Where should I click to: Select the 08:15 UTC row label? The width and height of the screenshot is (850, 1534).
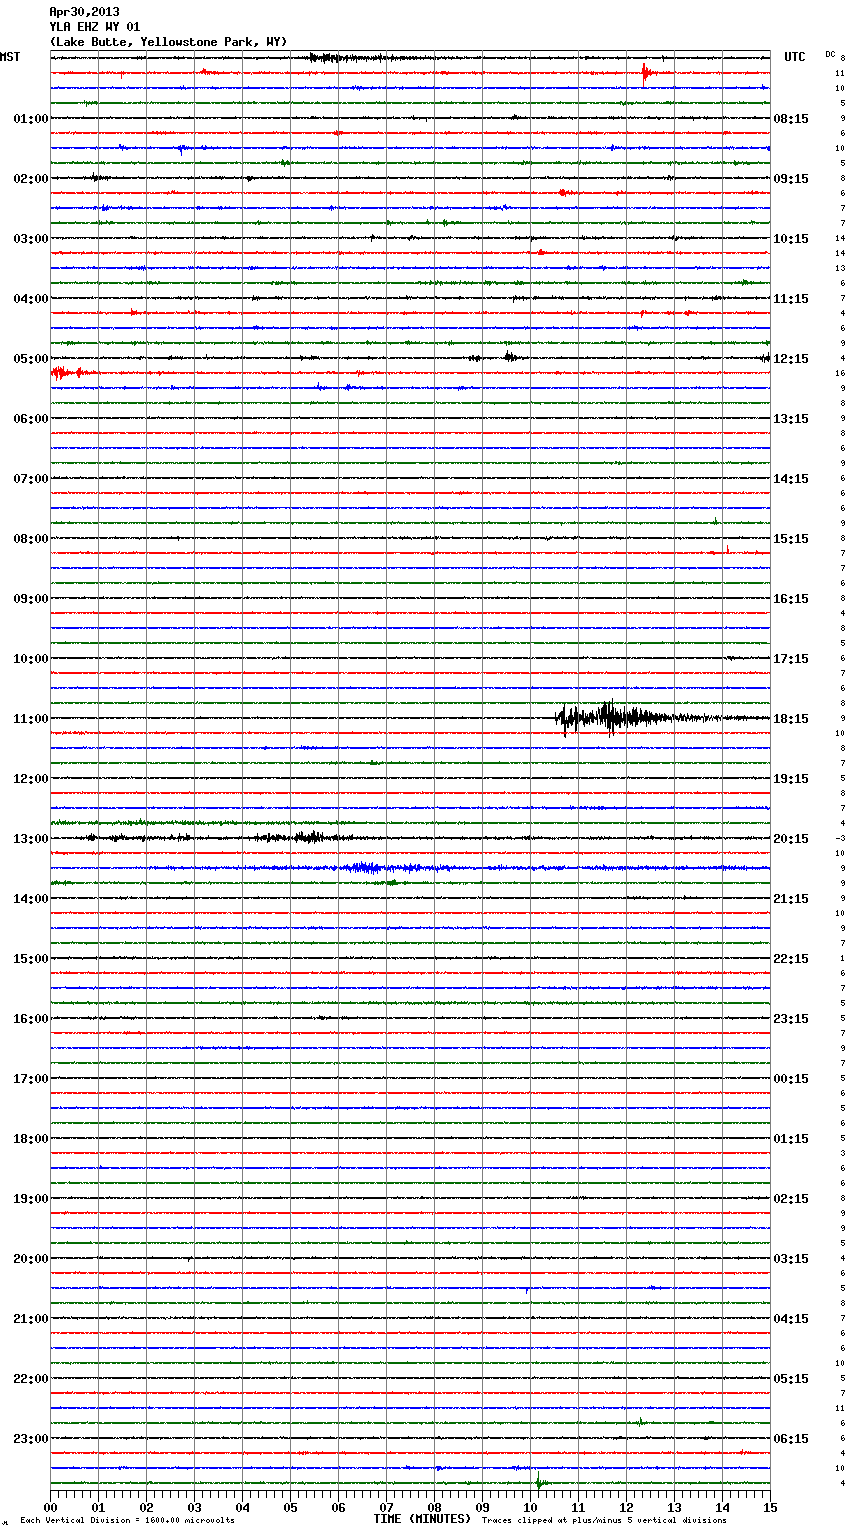point(791,119)
